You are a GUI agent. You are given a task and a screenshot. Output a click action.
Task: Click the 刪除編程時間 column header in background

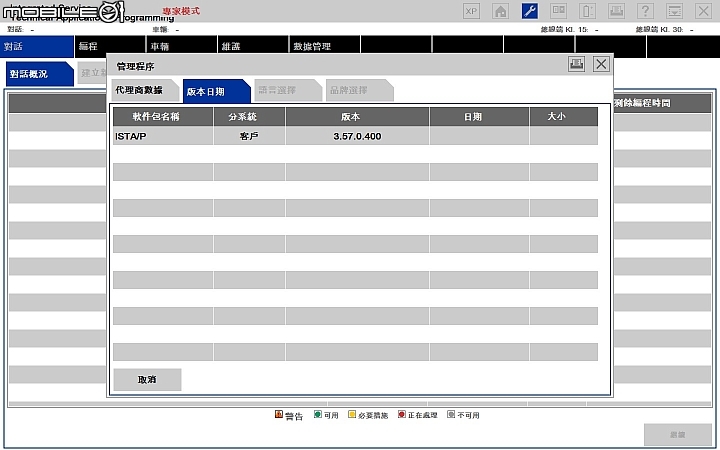[x=662, y=103]
